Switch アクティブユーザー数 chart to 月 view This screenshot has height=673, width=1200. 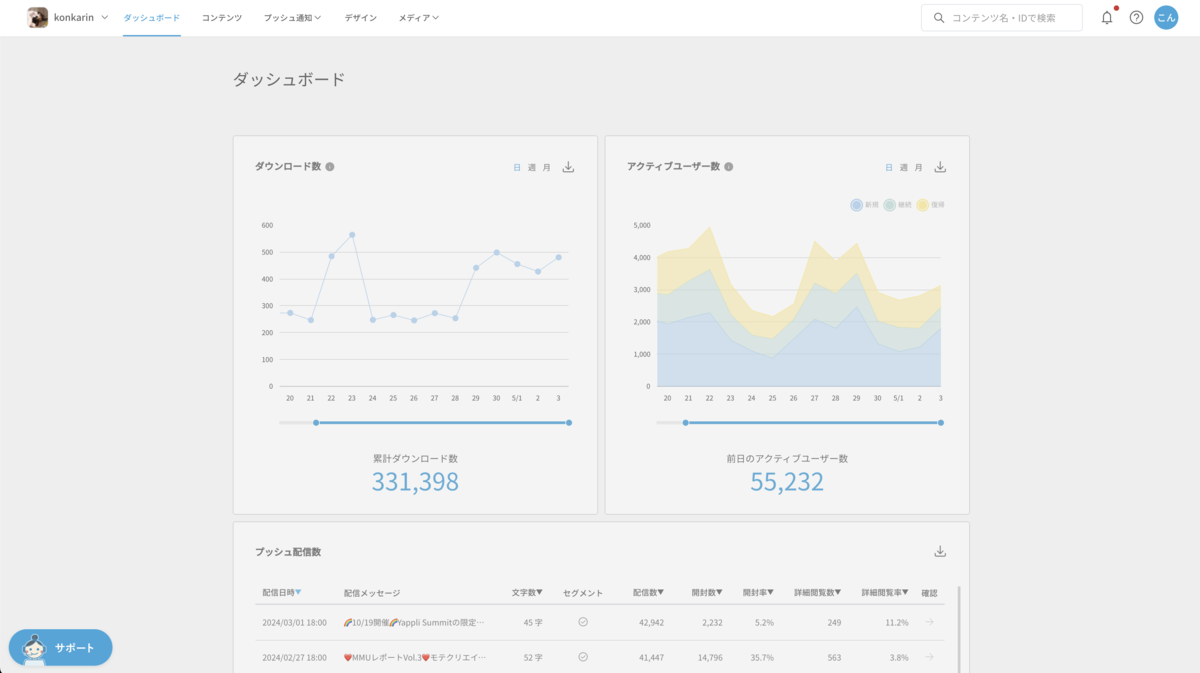click(x=919, y=168)
